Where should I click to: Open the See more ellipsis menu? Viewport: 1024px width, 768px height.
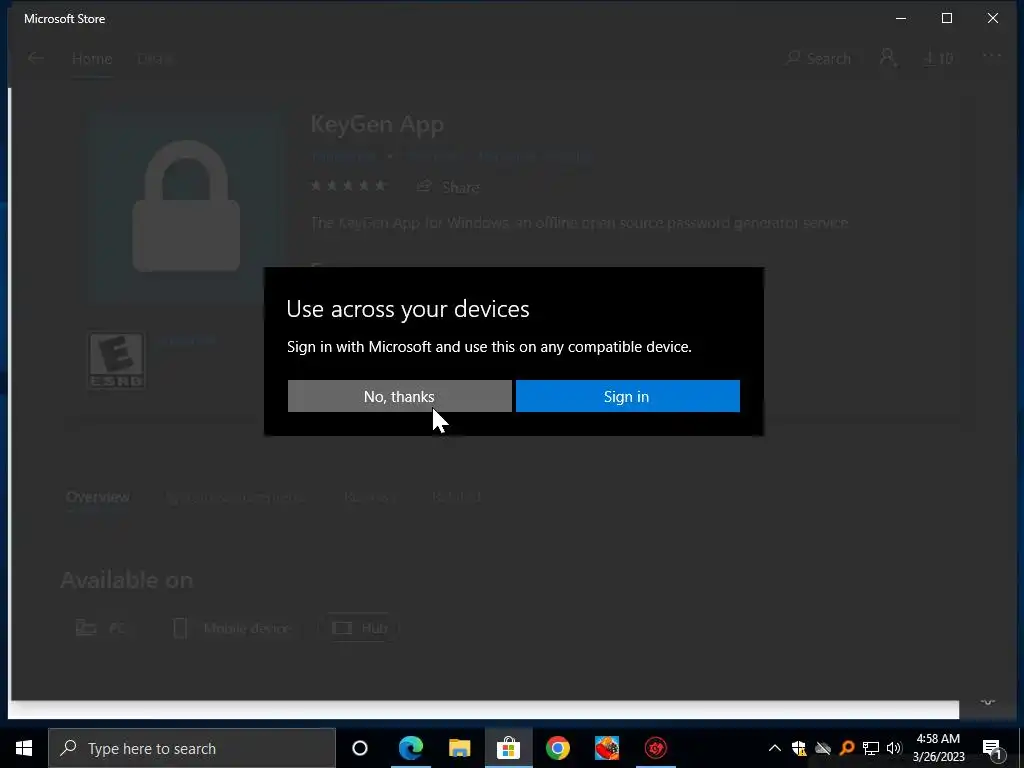(x=991, y=56)
